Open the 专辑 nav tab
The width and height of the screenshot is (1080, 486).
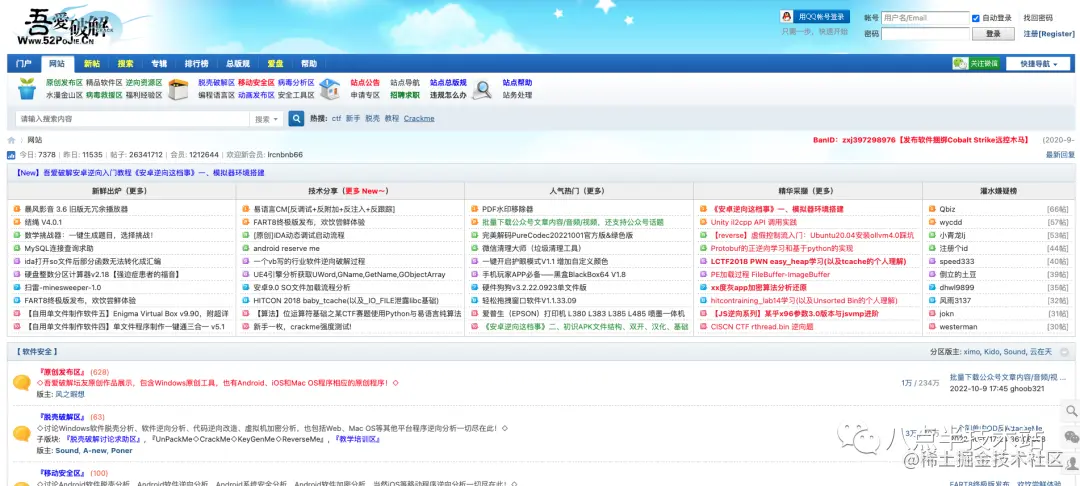point(159,63)
